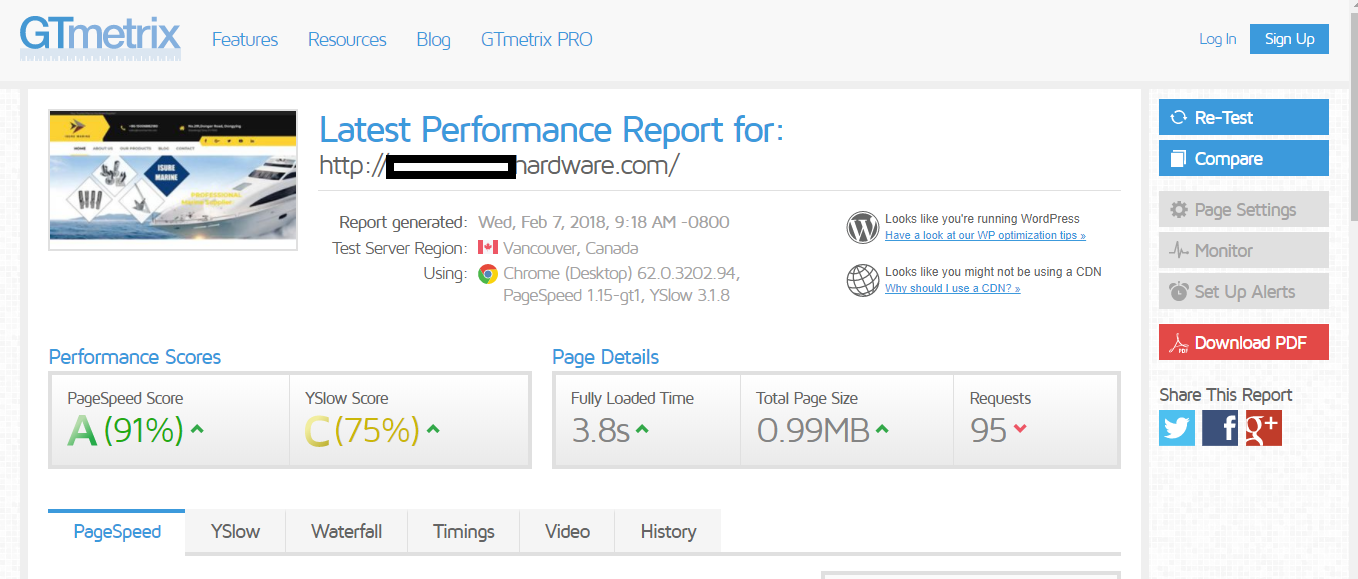The width and height of the screenshot is (1358, 579).
Task: Open the Features menu
Action: point(245,40)
